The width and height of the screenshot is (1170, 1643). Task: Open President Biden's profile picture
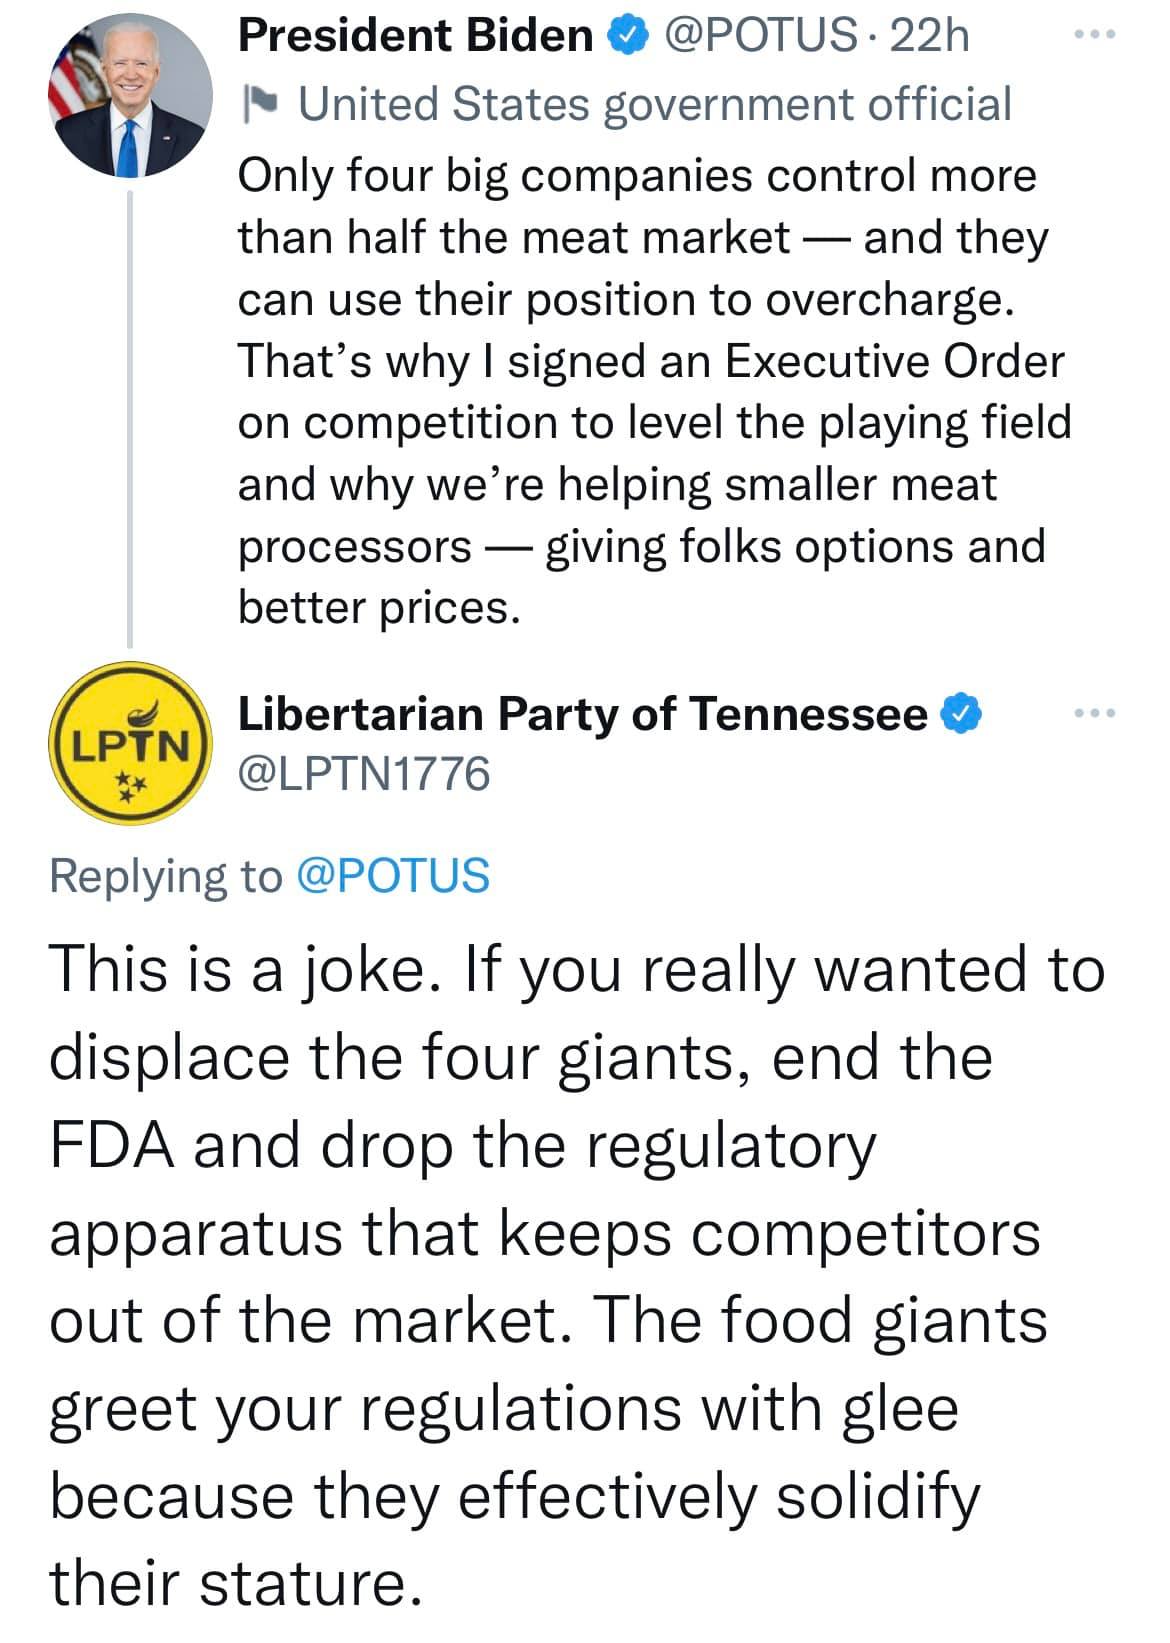[130, 95]
